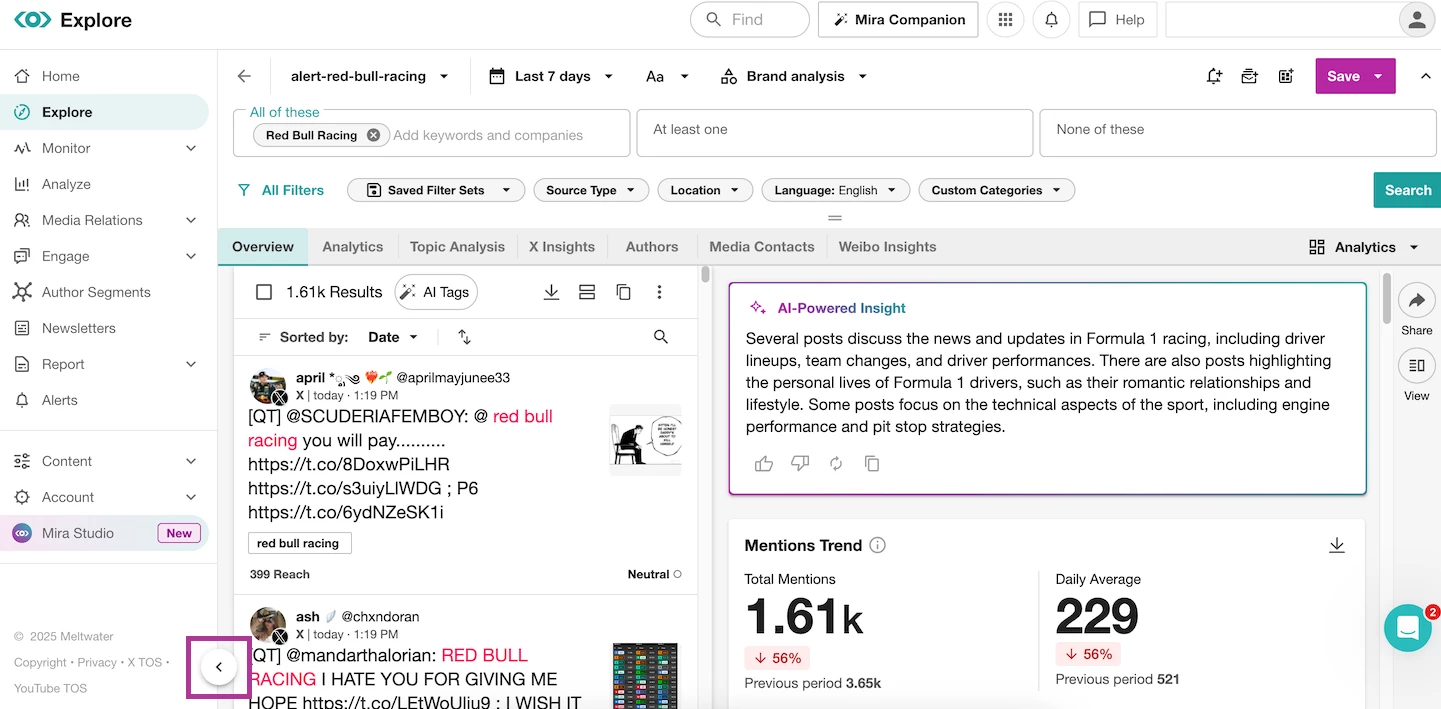Screen dimensions: 1441x709
Task: Open the Privacy link
Action: tap(97, 662)
